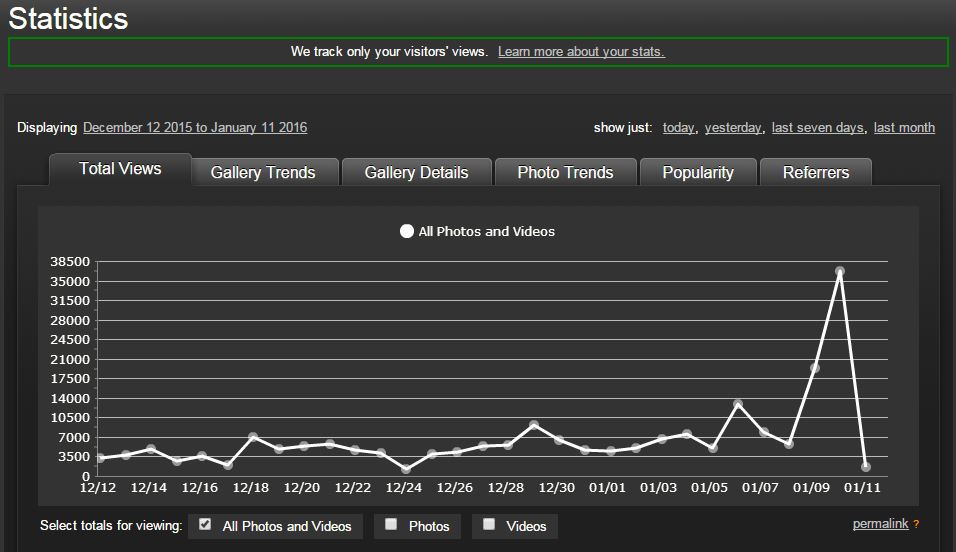Show stats for last seven days

[x=817, y=127]
